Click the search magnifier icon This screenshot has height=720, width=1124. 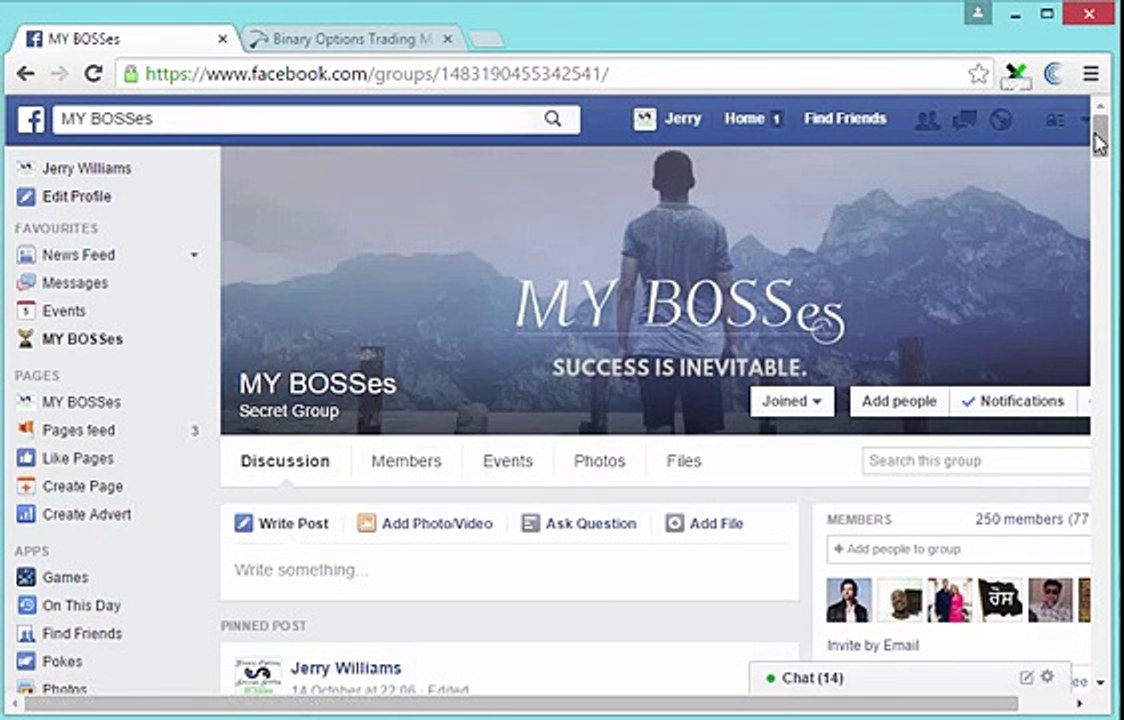553,119
